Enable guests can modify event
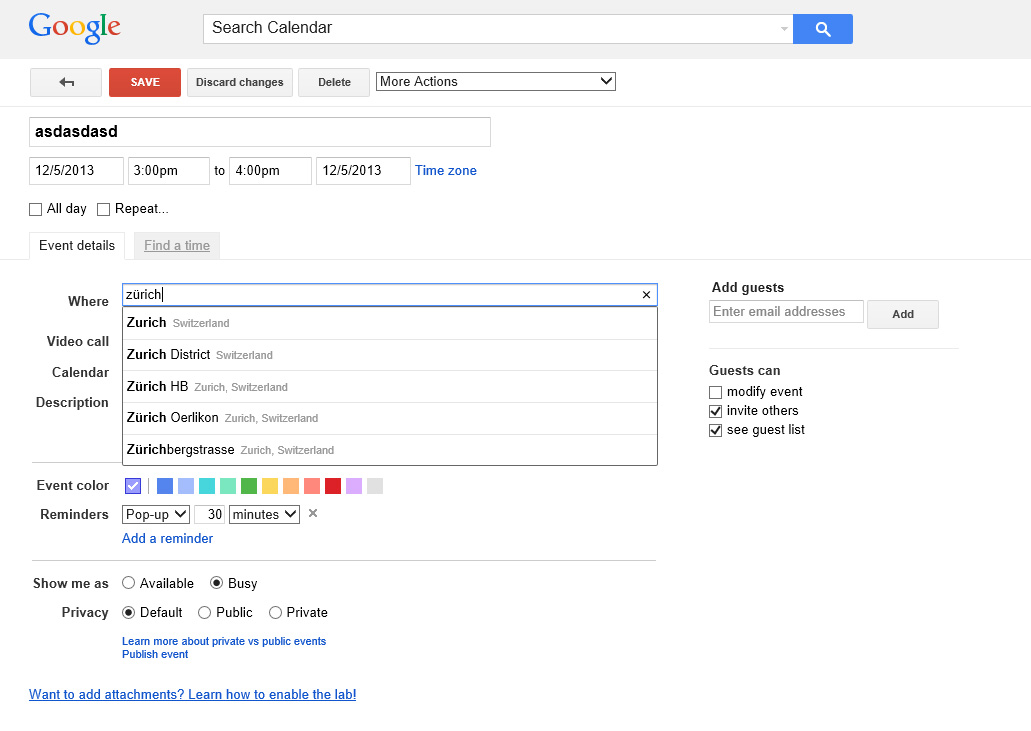Viewport: 1031px width, 731px height. coord(715,392)
